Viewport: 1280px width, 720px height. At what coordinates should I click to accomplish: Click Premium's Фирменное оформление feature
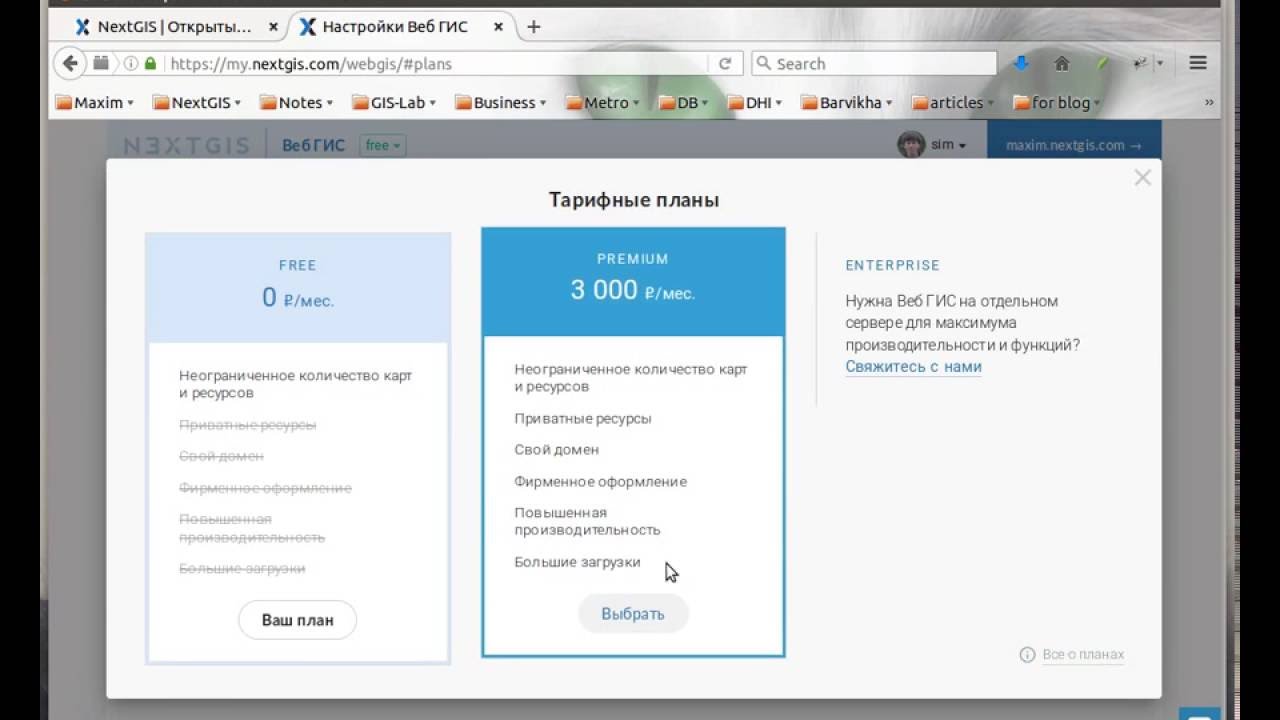[x=600, y=481]
